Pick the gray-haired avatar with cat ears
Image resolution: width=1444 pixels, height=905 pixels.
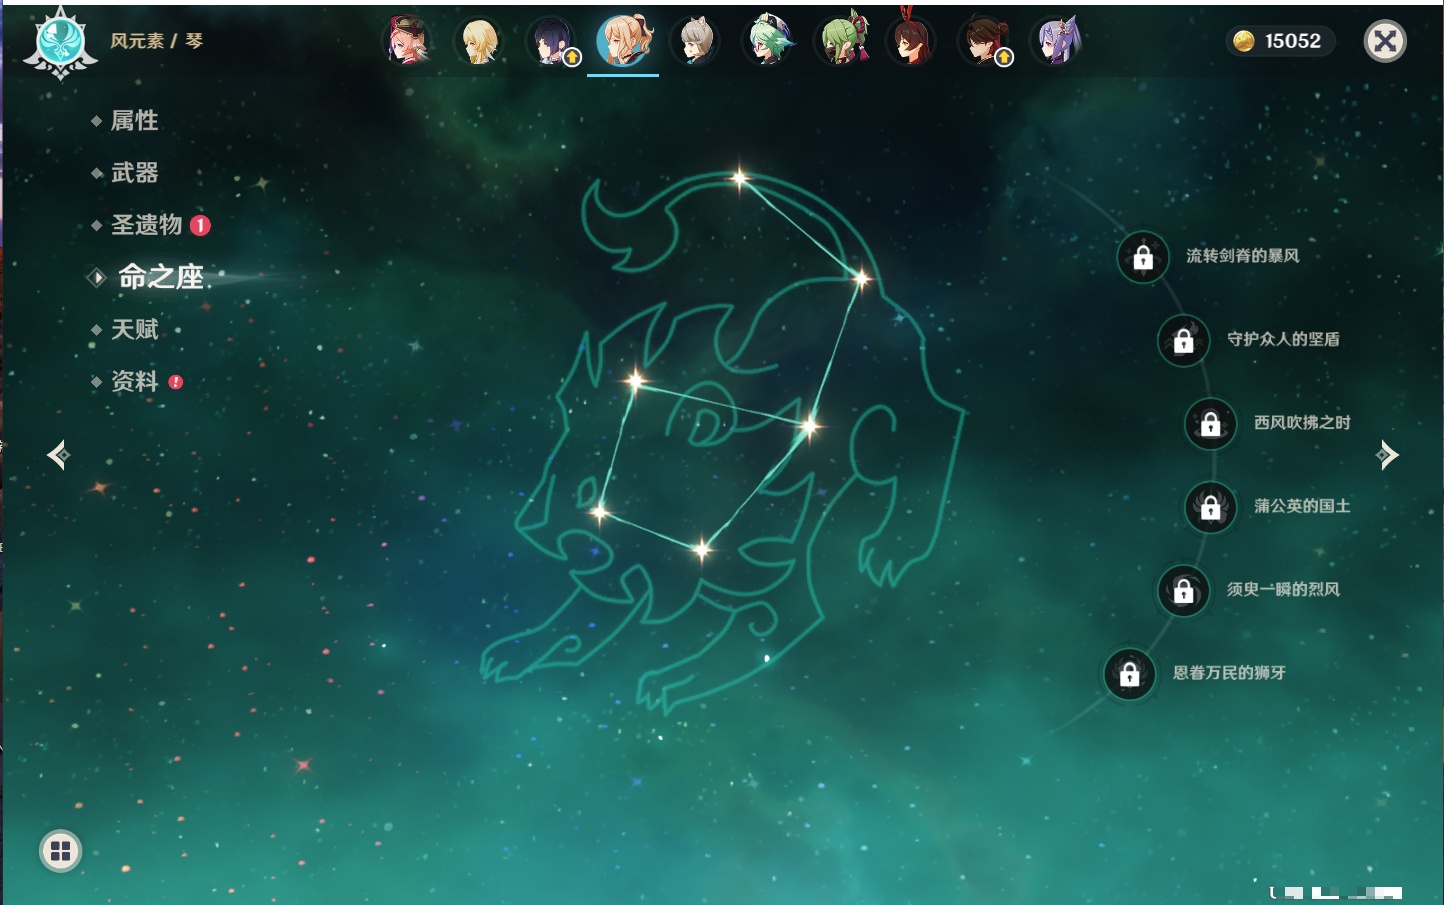695,41
